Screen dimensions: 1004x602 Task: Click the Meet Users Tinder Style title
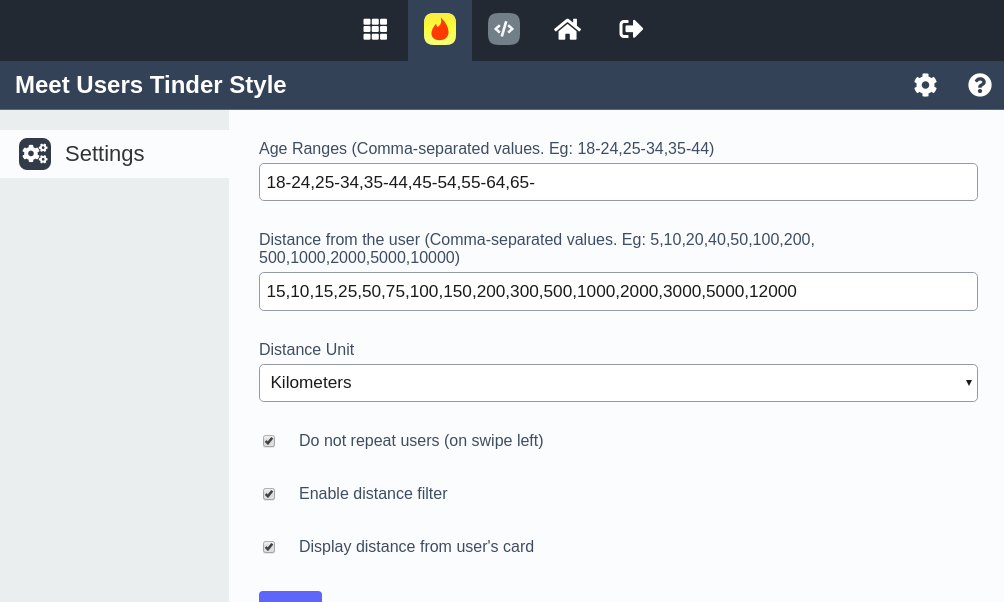pyautogui.click(x=151, y=85)
